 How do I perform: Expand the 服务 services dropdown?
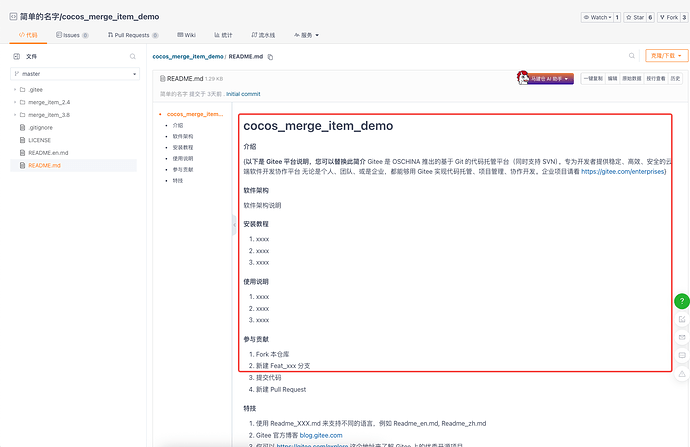(x=306, y=35)
